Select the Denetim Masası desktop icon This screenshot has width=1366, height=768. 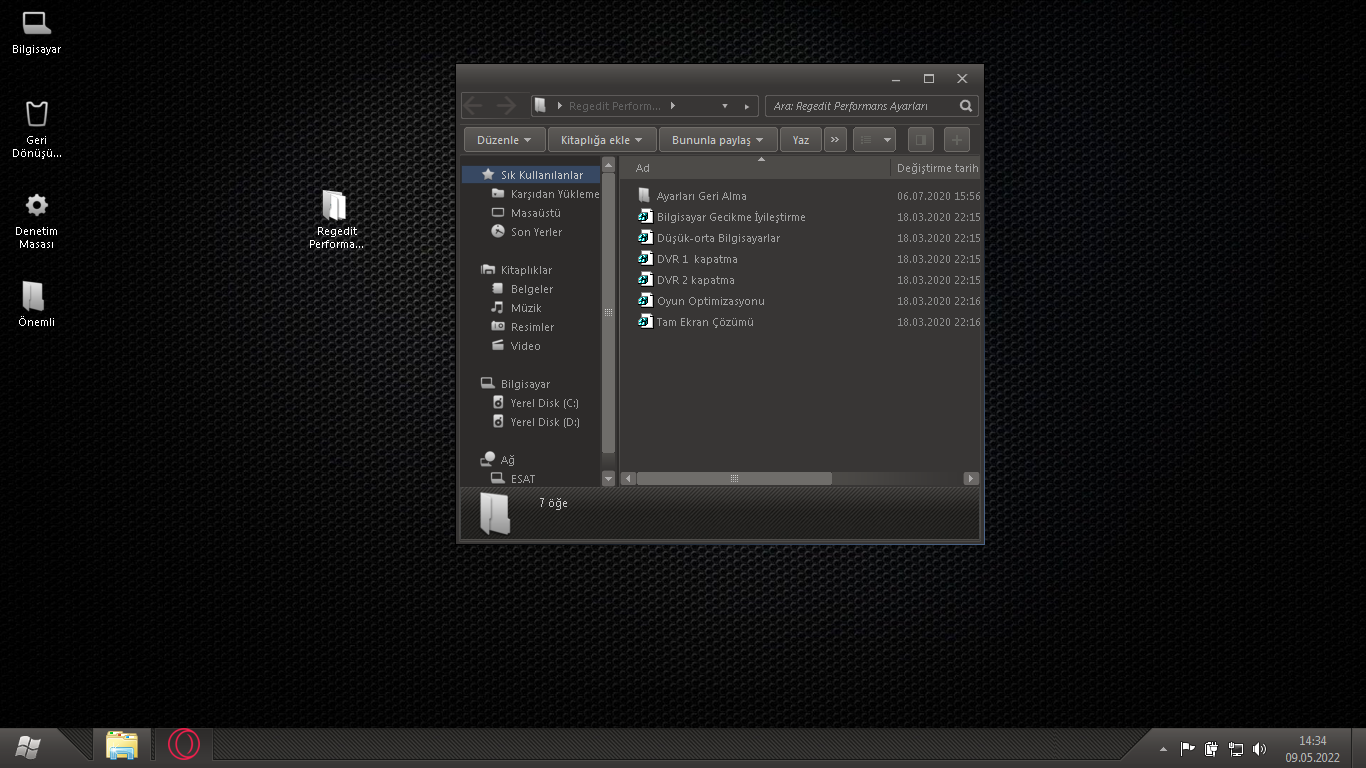click(x=36, y=221)
